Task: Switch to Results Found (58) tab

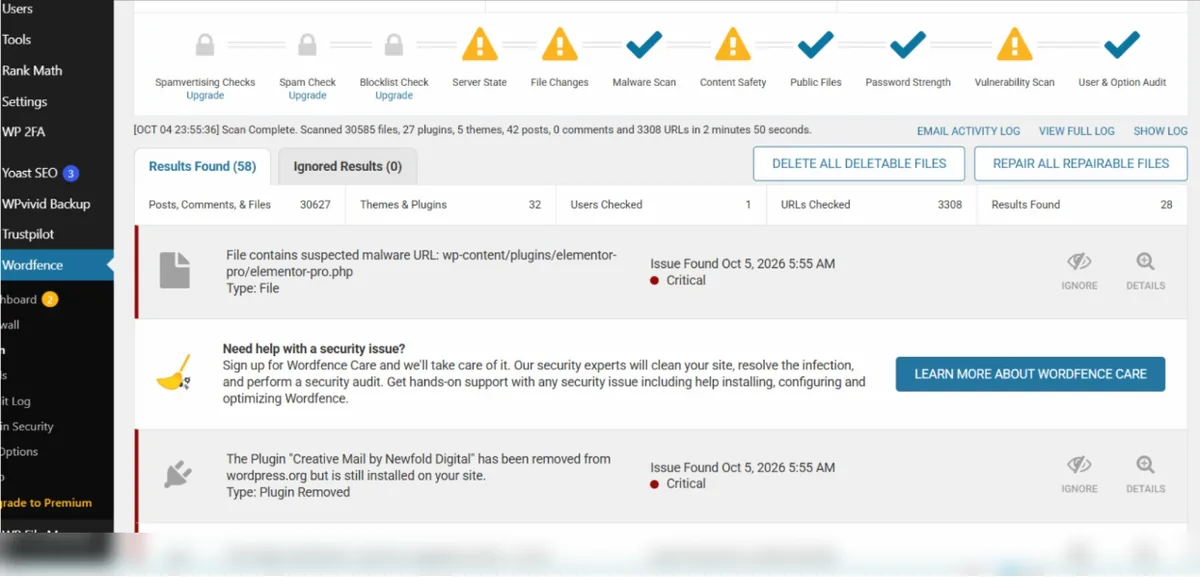Action: (x=203, y=166)
